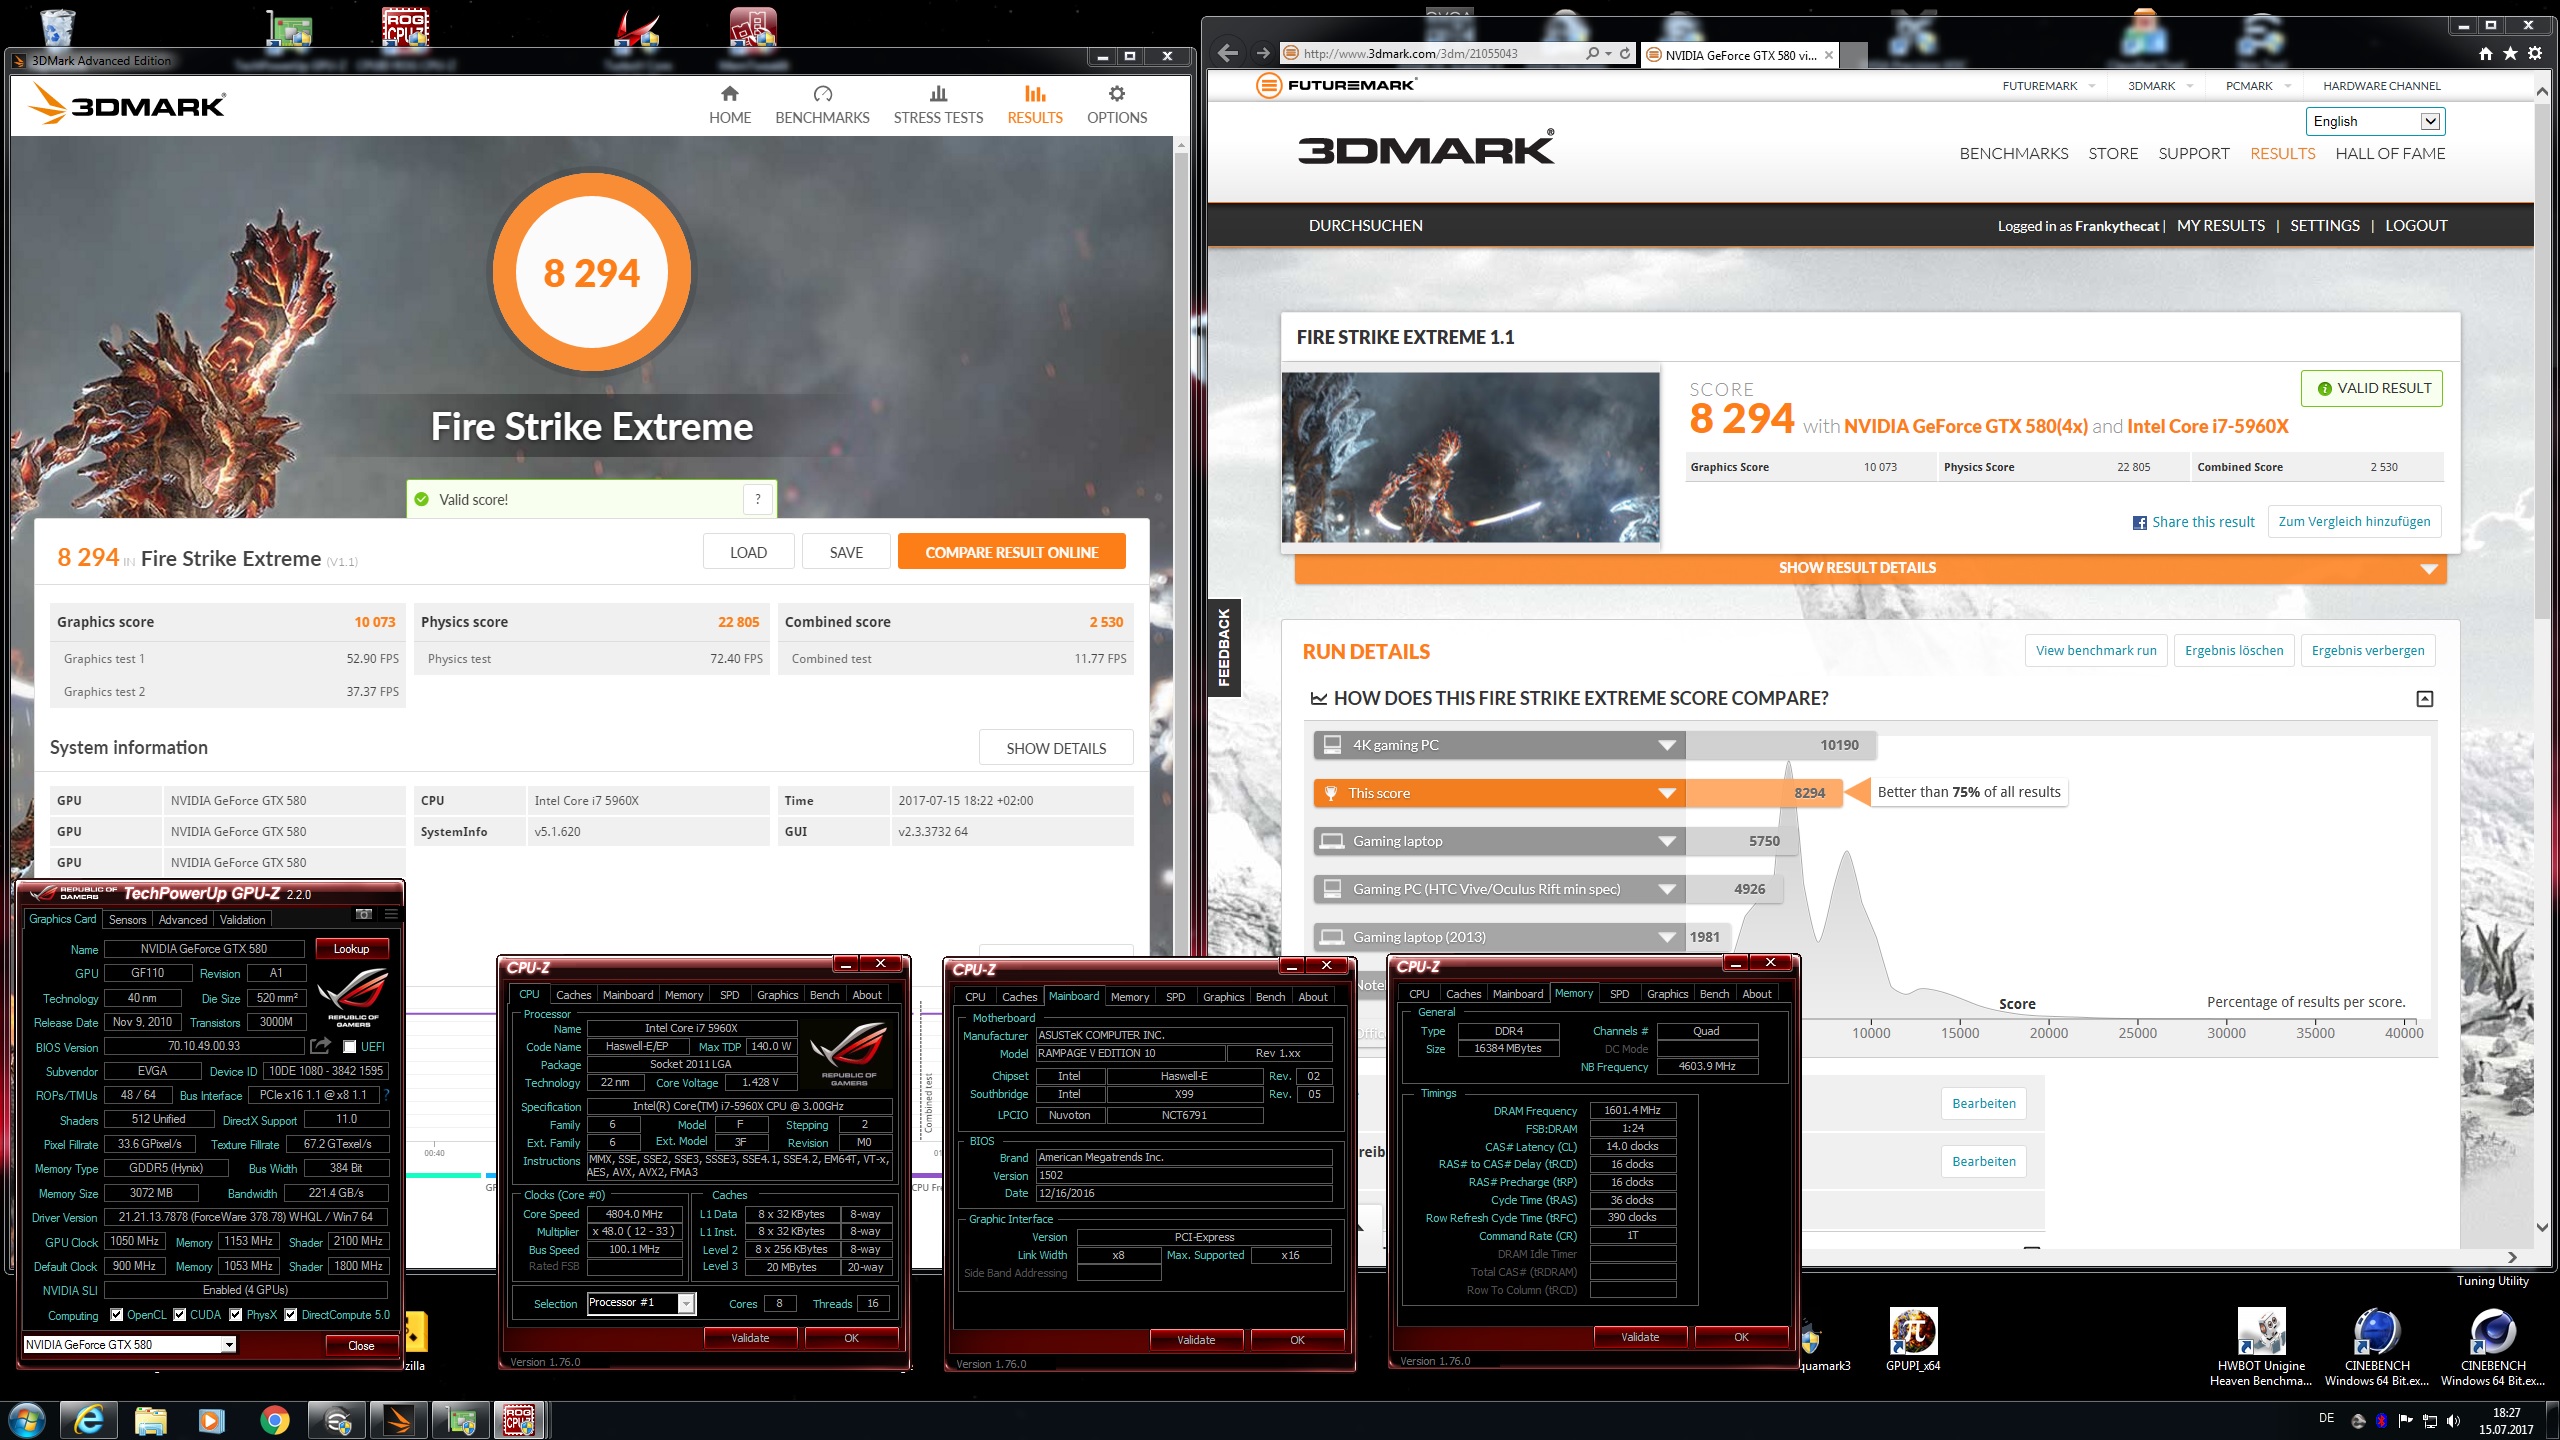The height and width of the screenshot is (1440, 2560).
Task: Expand the This score comparison row
Action: click(1666, 793)
